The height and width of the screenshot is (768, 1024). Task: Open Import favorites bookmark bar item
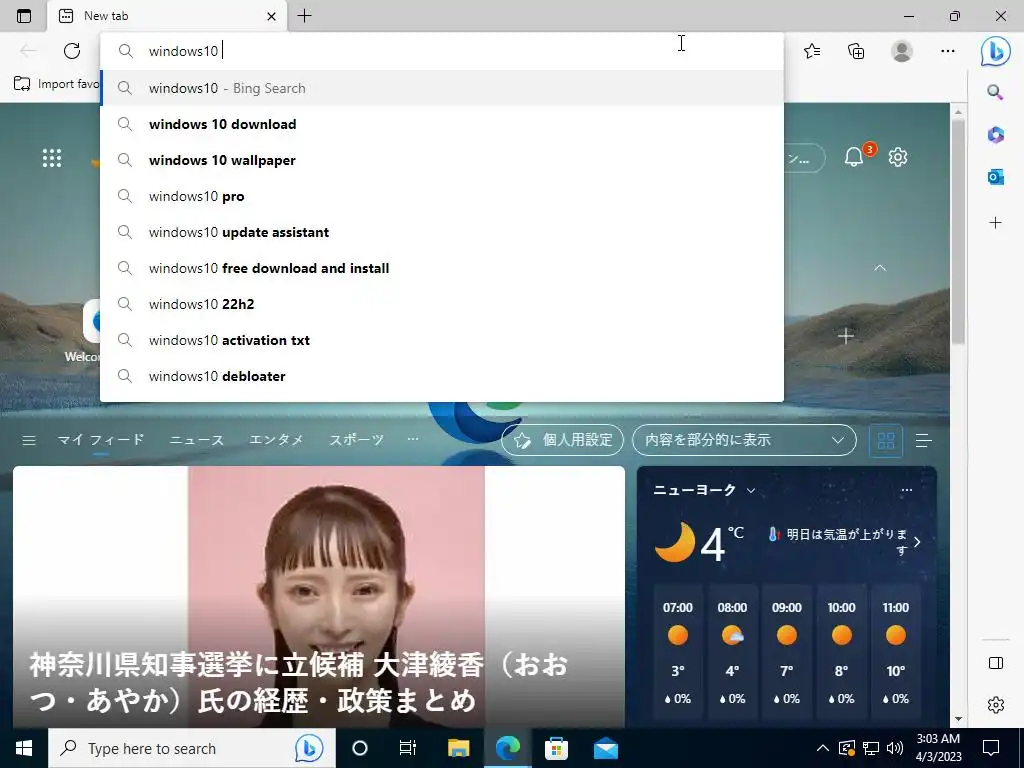(x=56, y=84)
